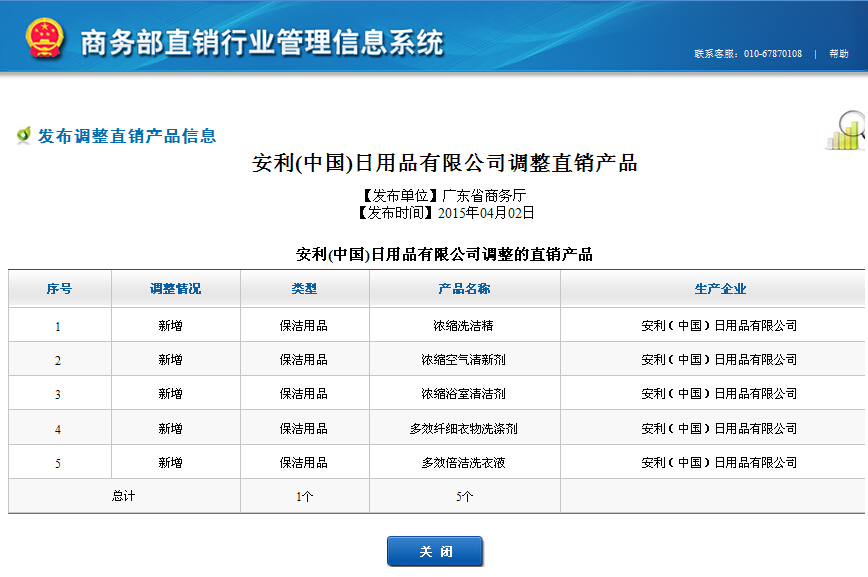Click the 总计 total label
868x577 pixels.
123,496
